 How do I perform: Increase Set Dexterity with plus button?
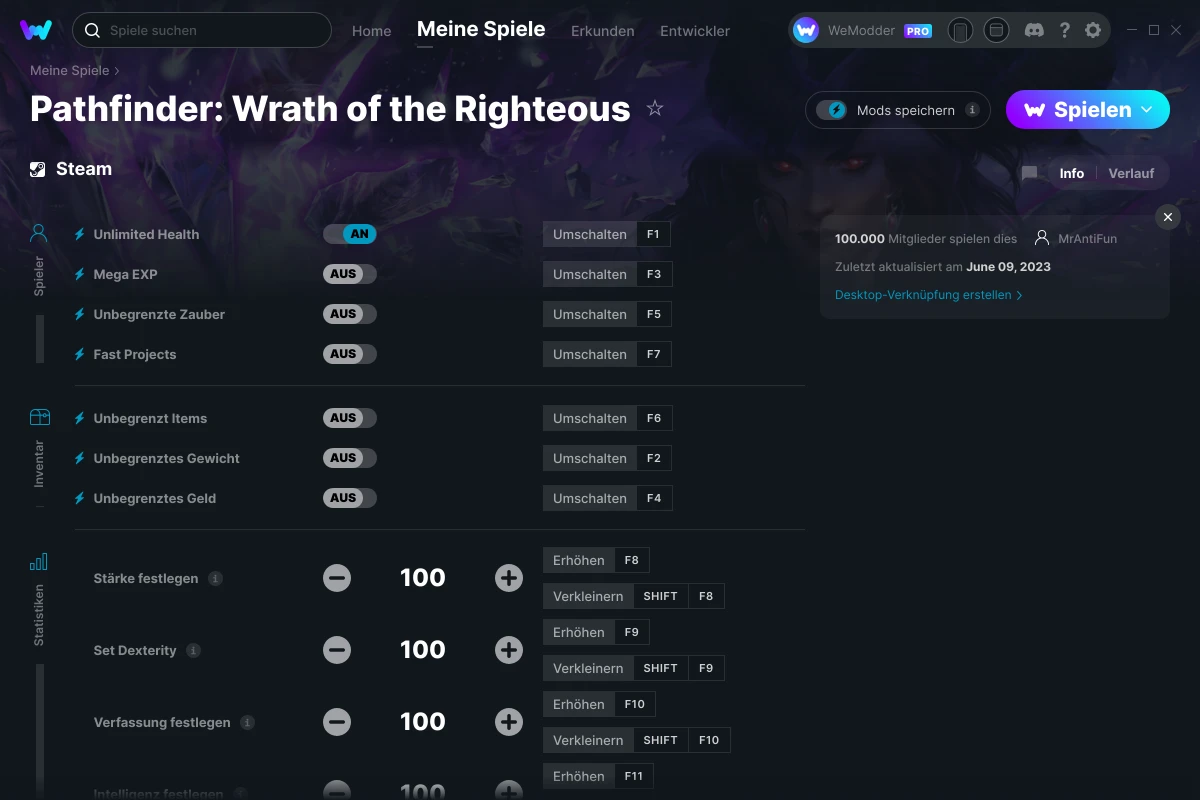point(509,650)
